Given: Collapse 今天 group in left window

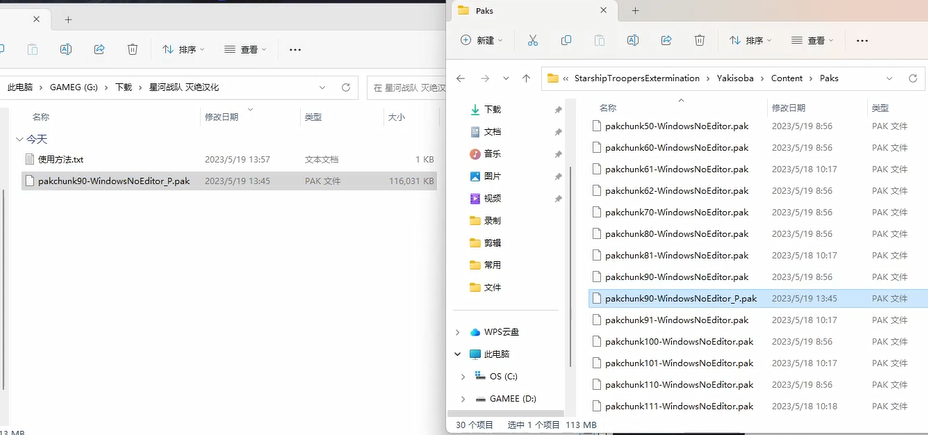Looking at the screenshot, I should 19,140.
